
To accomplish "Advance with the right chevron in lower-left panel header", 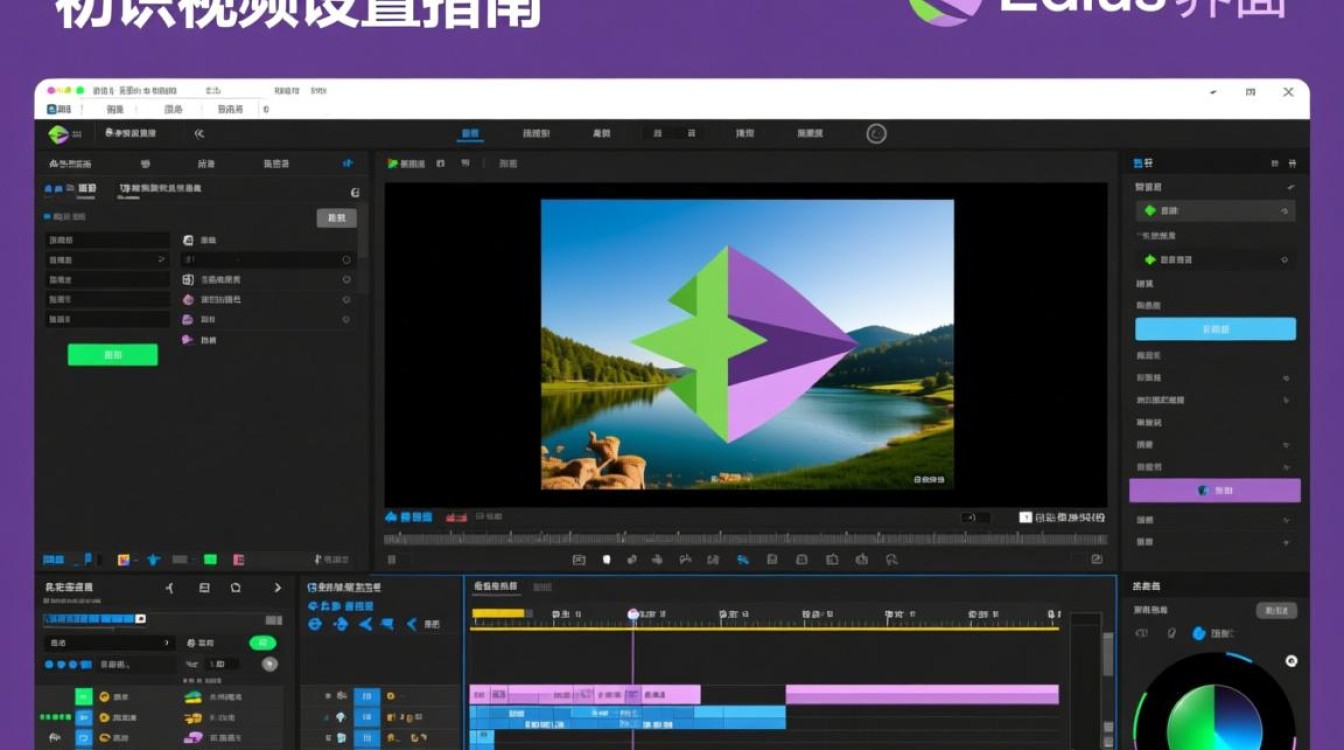I will click(x=278, y=588).
